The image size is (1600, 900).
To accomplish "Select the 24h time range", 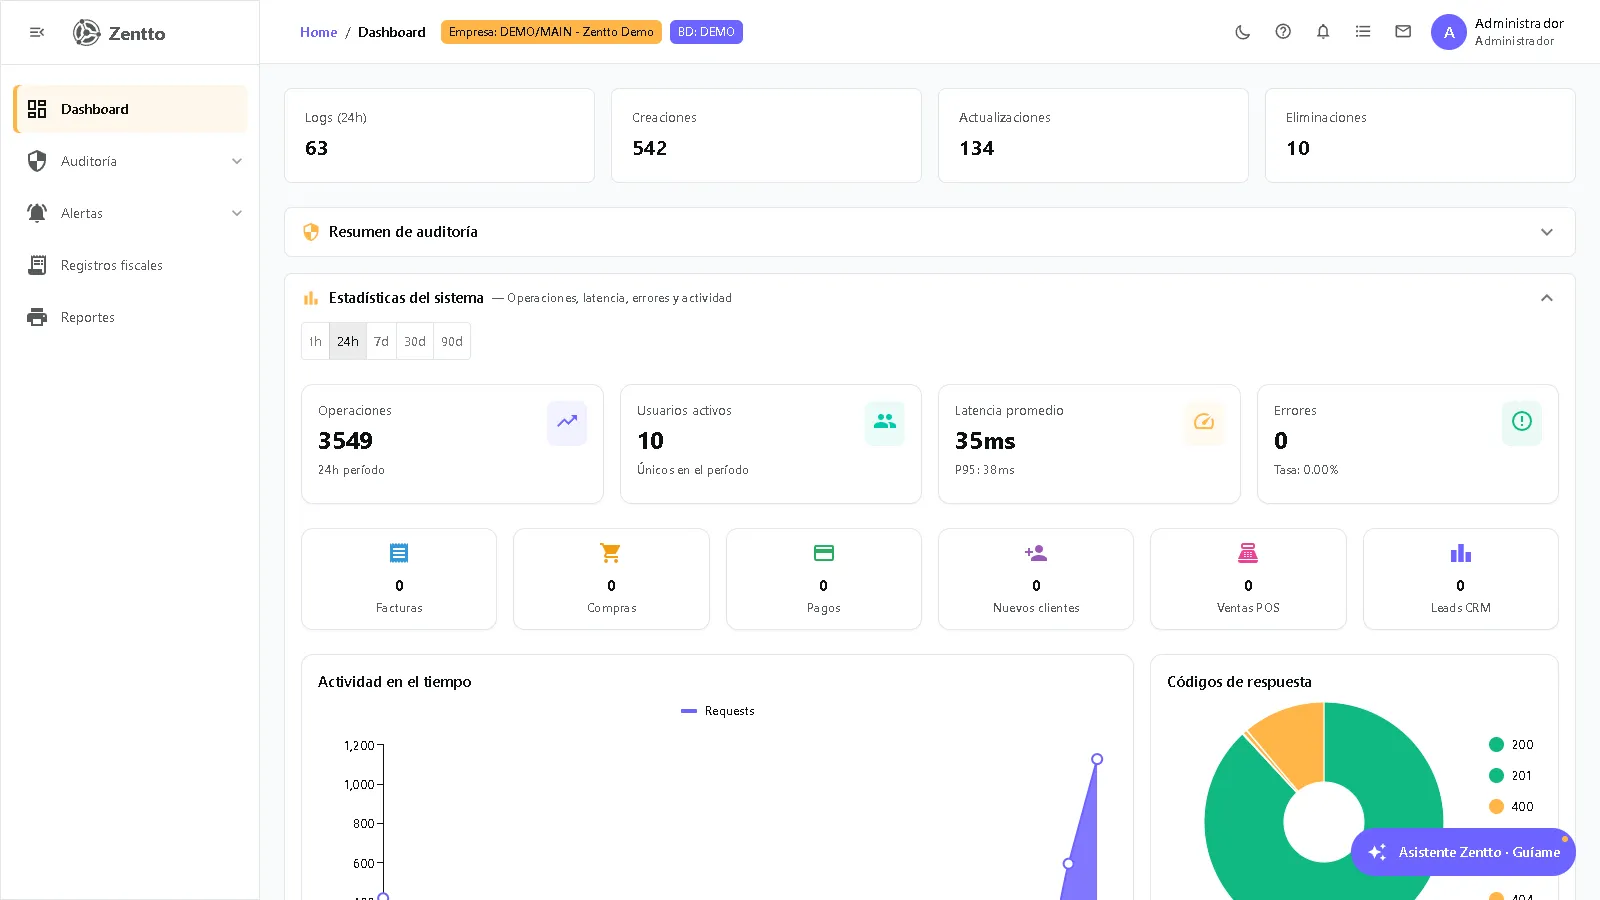I will pyautogui.click(x=348, y=341).
